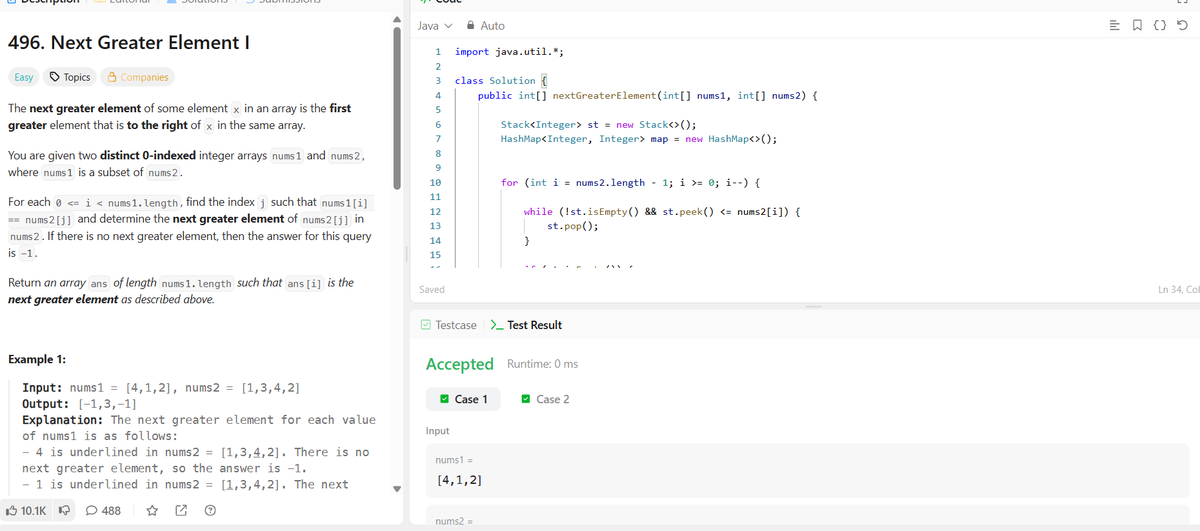Click the Easy difficulty badge
This screenshot has width=1200, height=531.
coord(23,77)
